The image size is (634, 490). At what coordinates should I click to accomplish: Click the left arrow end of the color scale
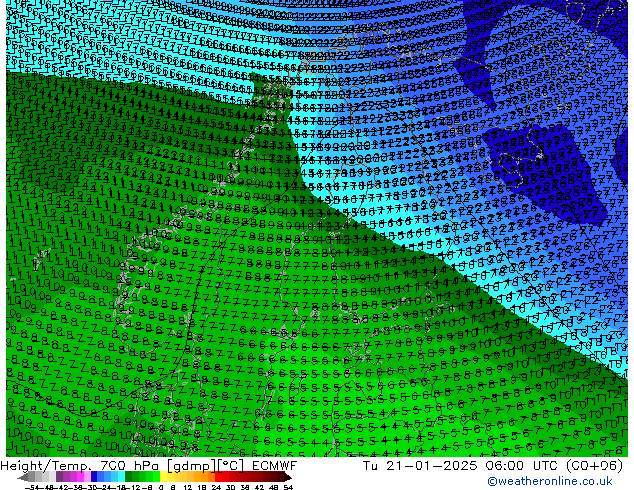tap(23, 477)
